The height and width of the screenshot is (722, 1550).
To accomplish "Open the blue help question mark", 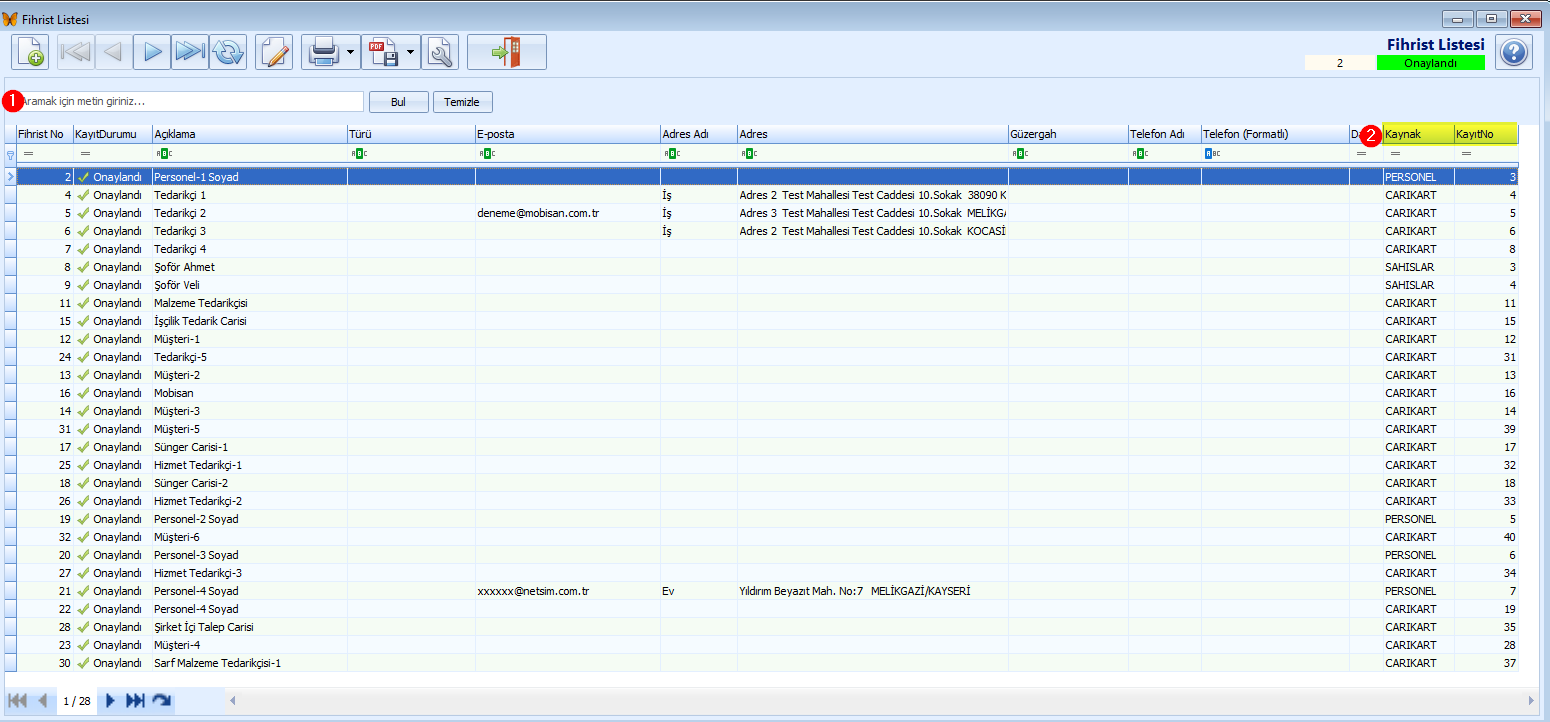I will tap(1513, 52).
